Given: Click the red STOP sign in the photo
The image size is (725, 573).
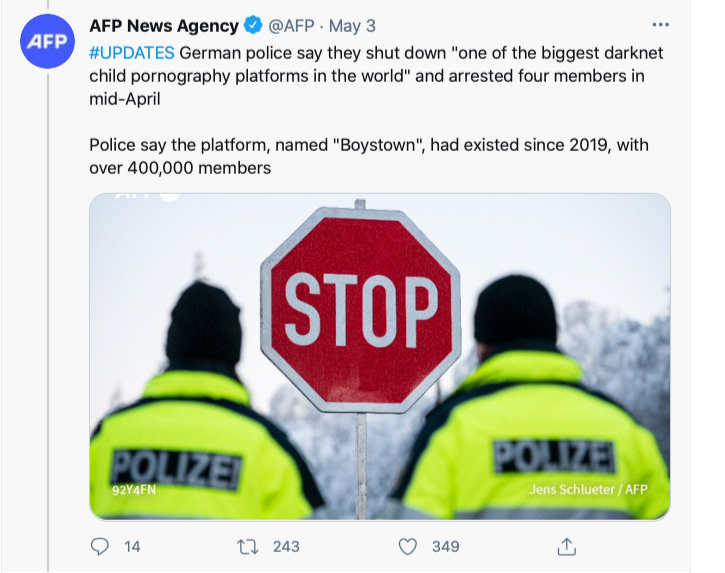Looking at the screenshot, I should click(x=360, y=308).
